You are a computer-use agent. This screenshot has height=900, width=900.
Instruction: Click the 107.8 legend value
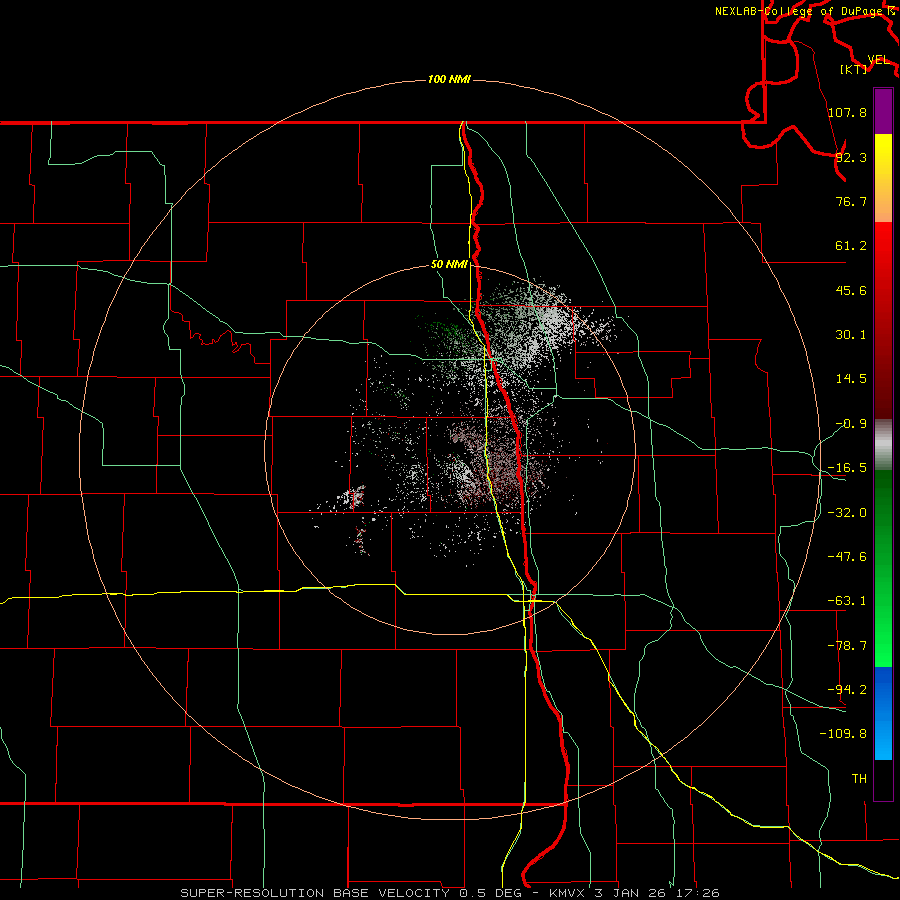[847, 112]
